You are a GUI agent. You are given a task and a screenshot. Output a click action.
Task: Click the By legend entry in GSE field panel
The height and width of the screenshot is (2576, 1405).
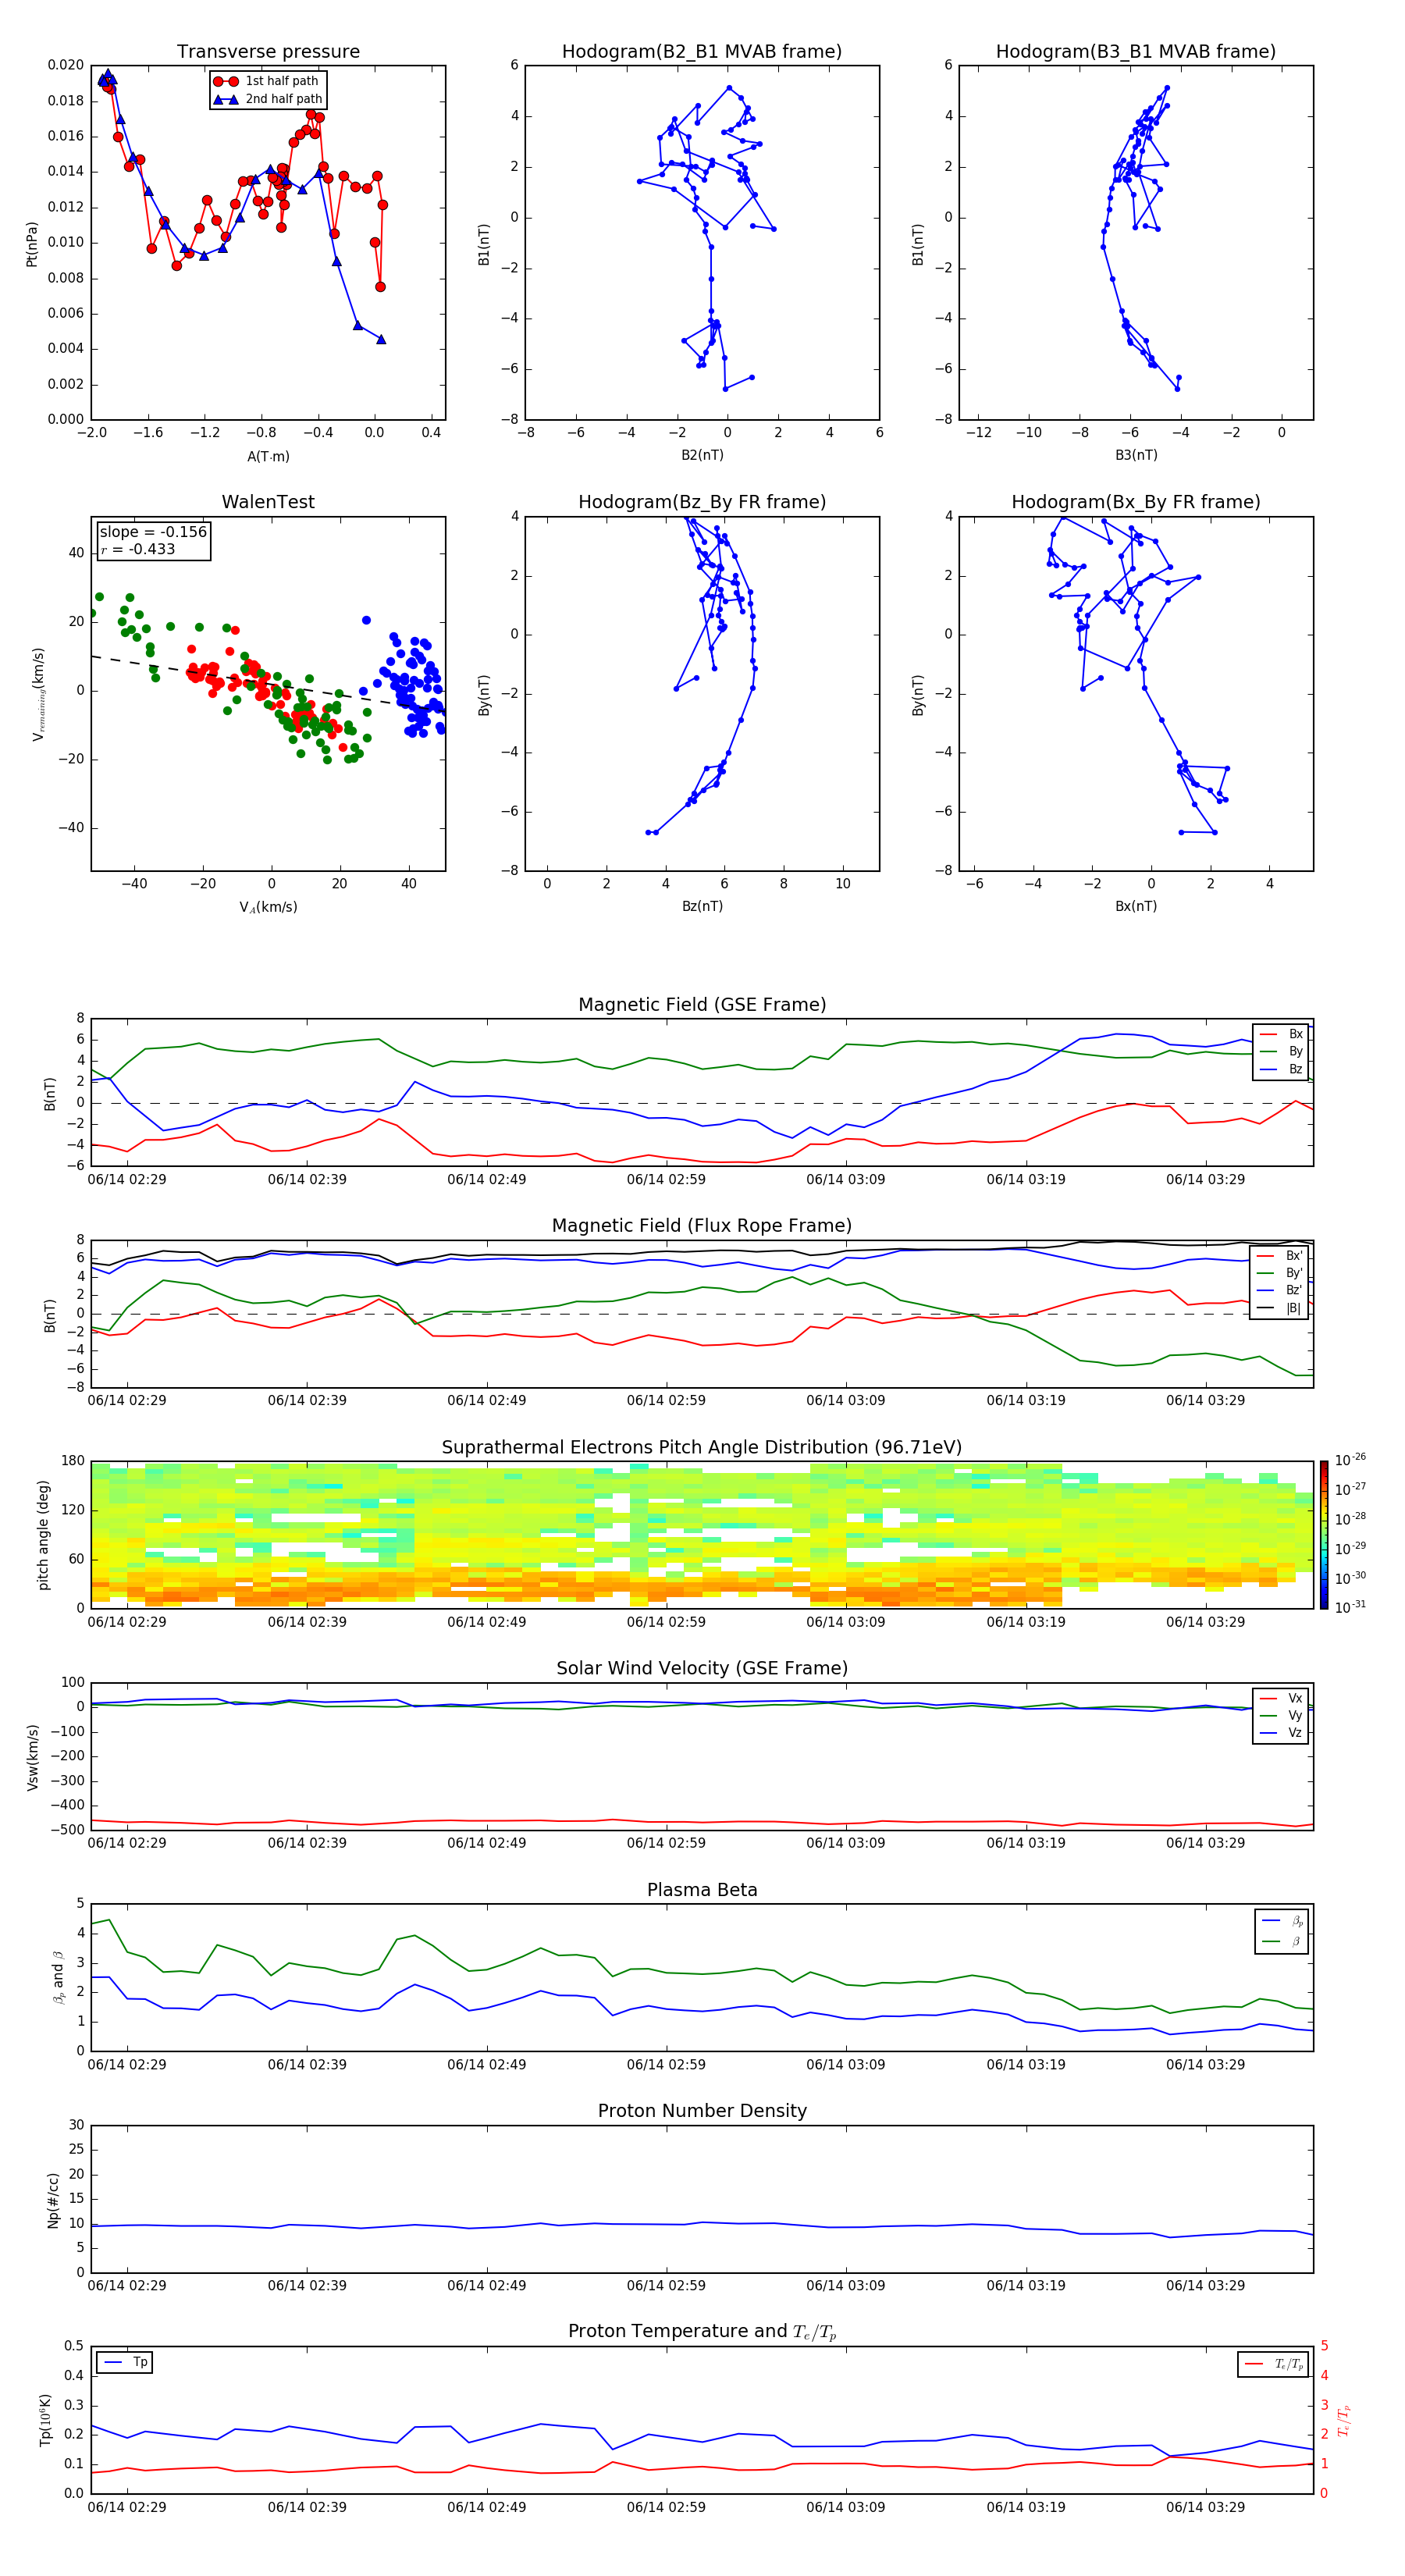pyautogui.click(x=1282, y=1052)
